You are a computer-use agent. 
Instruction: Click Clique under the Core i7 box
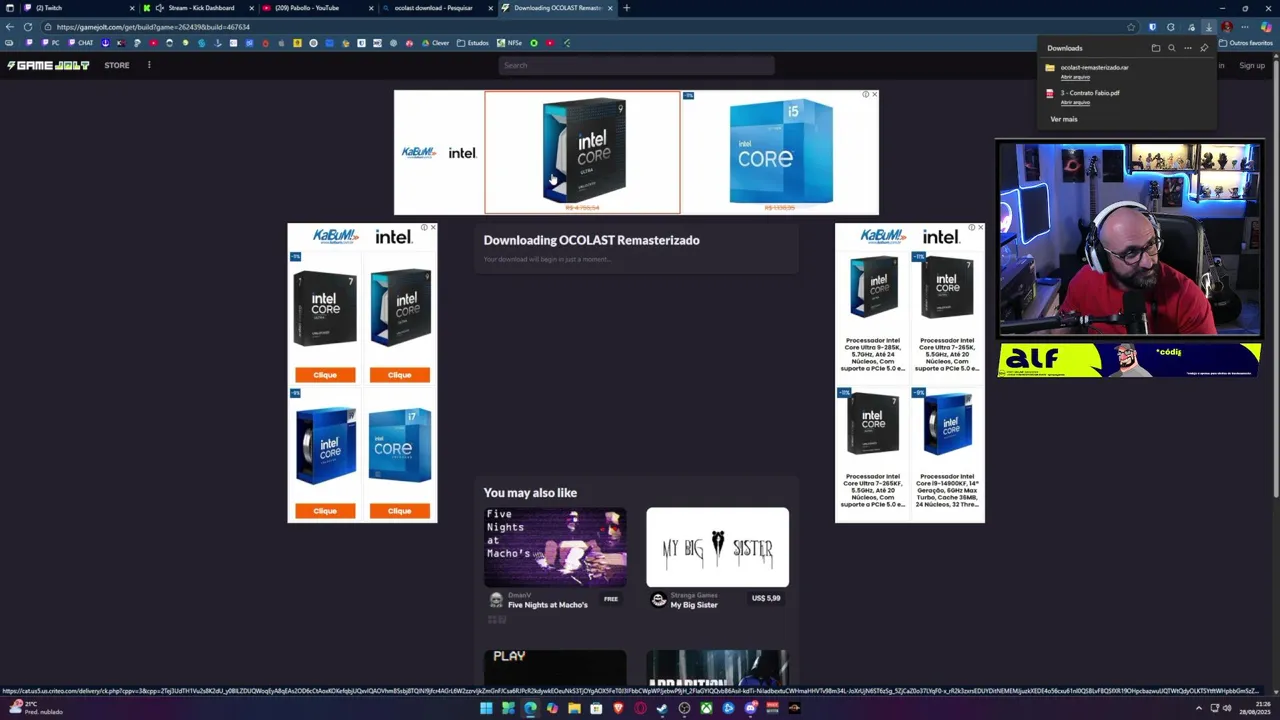(x=399, y=511)
